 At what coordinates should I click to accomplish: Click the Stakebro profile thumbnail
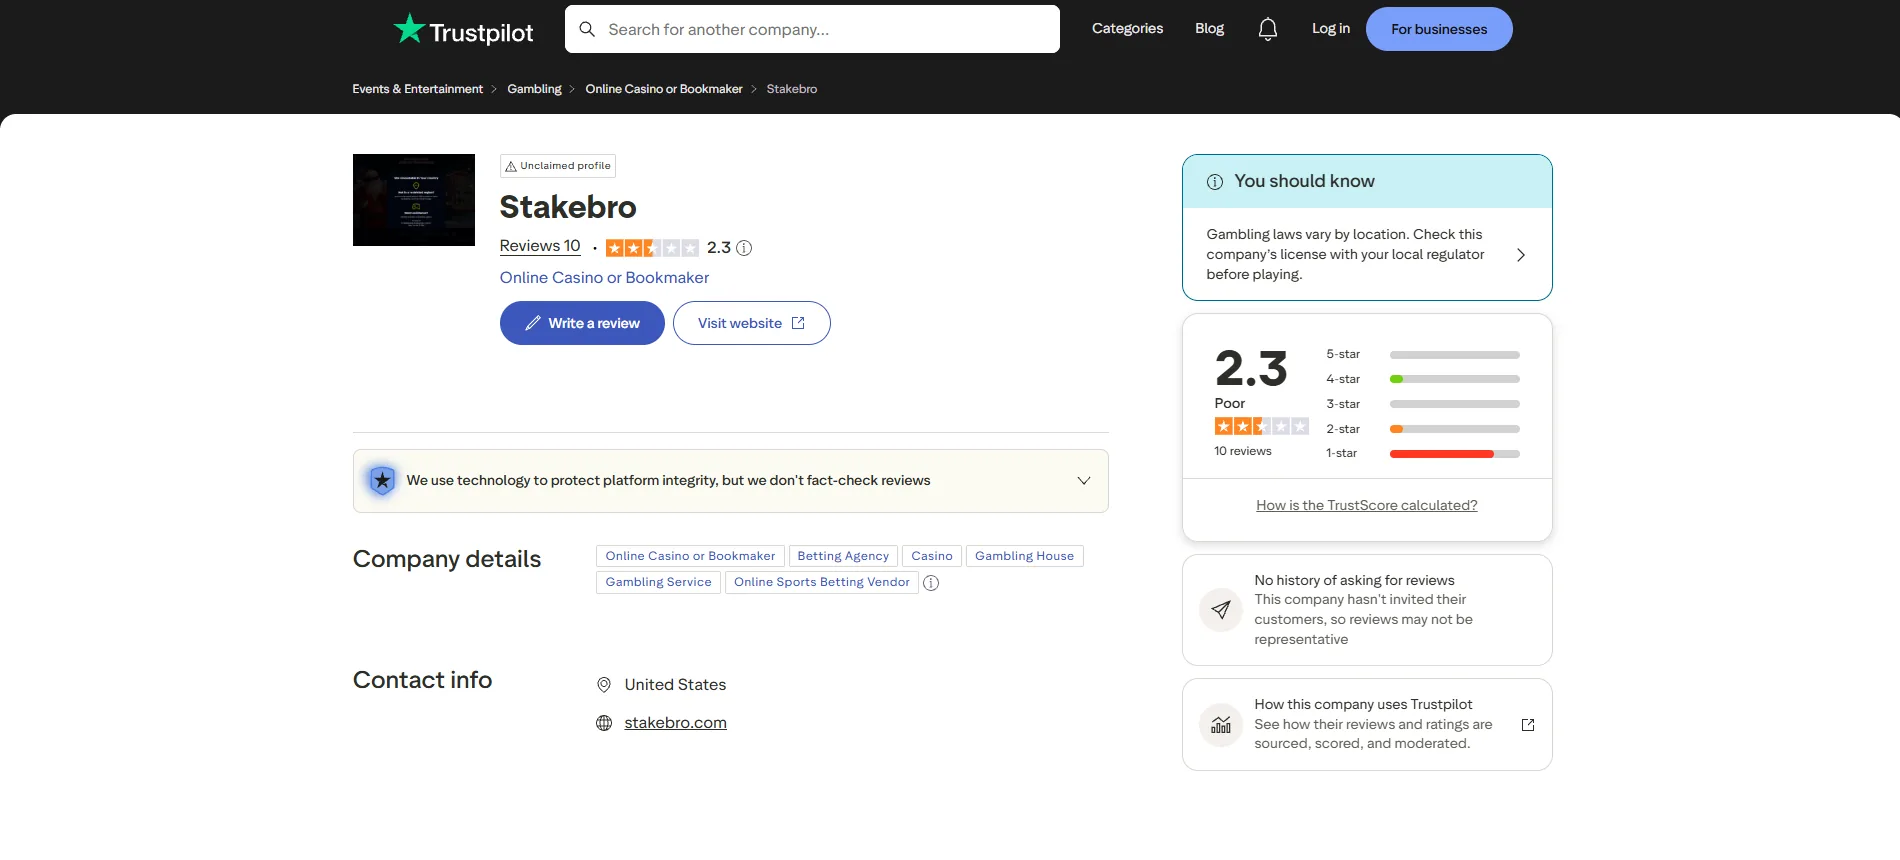[x=414, y=200]
